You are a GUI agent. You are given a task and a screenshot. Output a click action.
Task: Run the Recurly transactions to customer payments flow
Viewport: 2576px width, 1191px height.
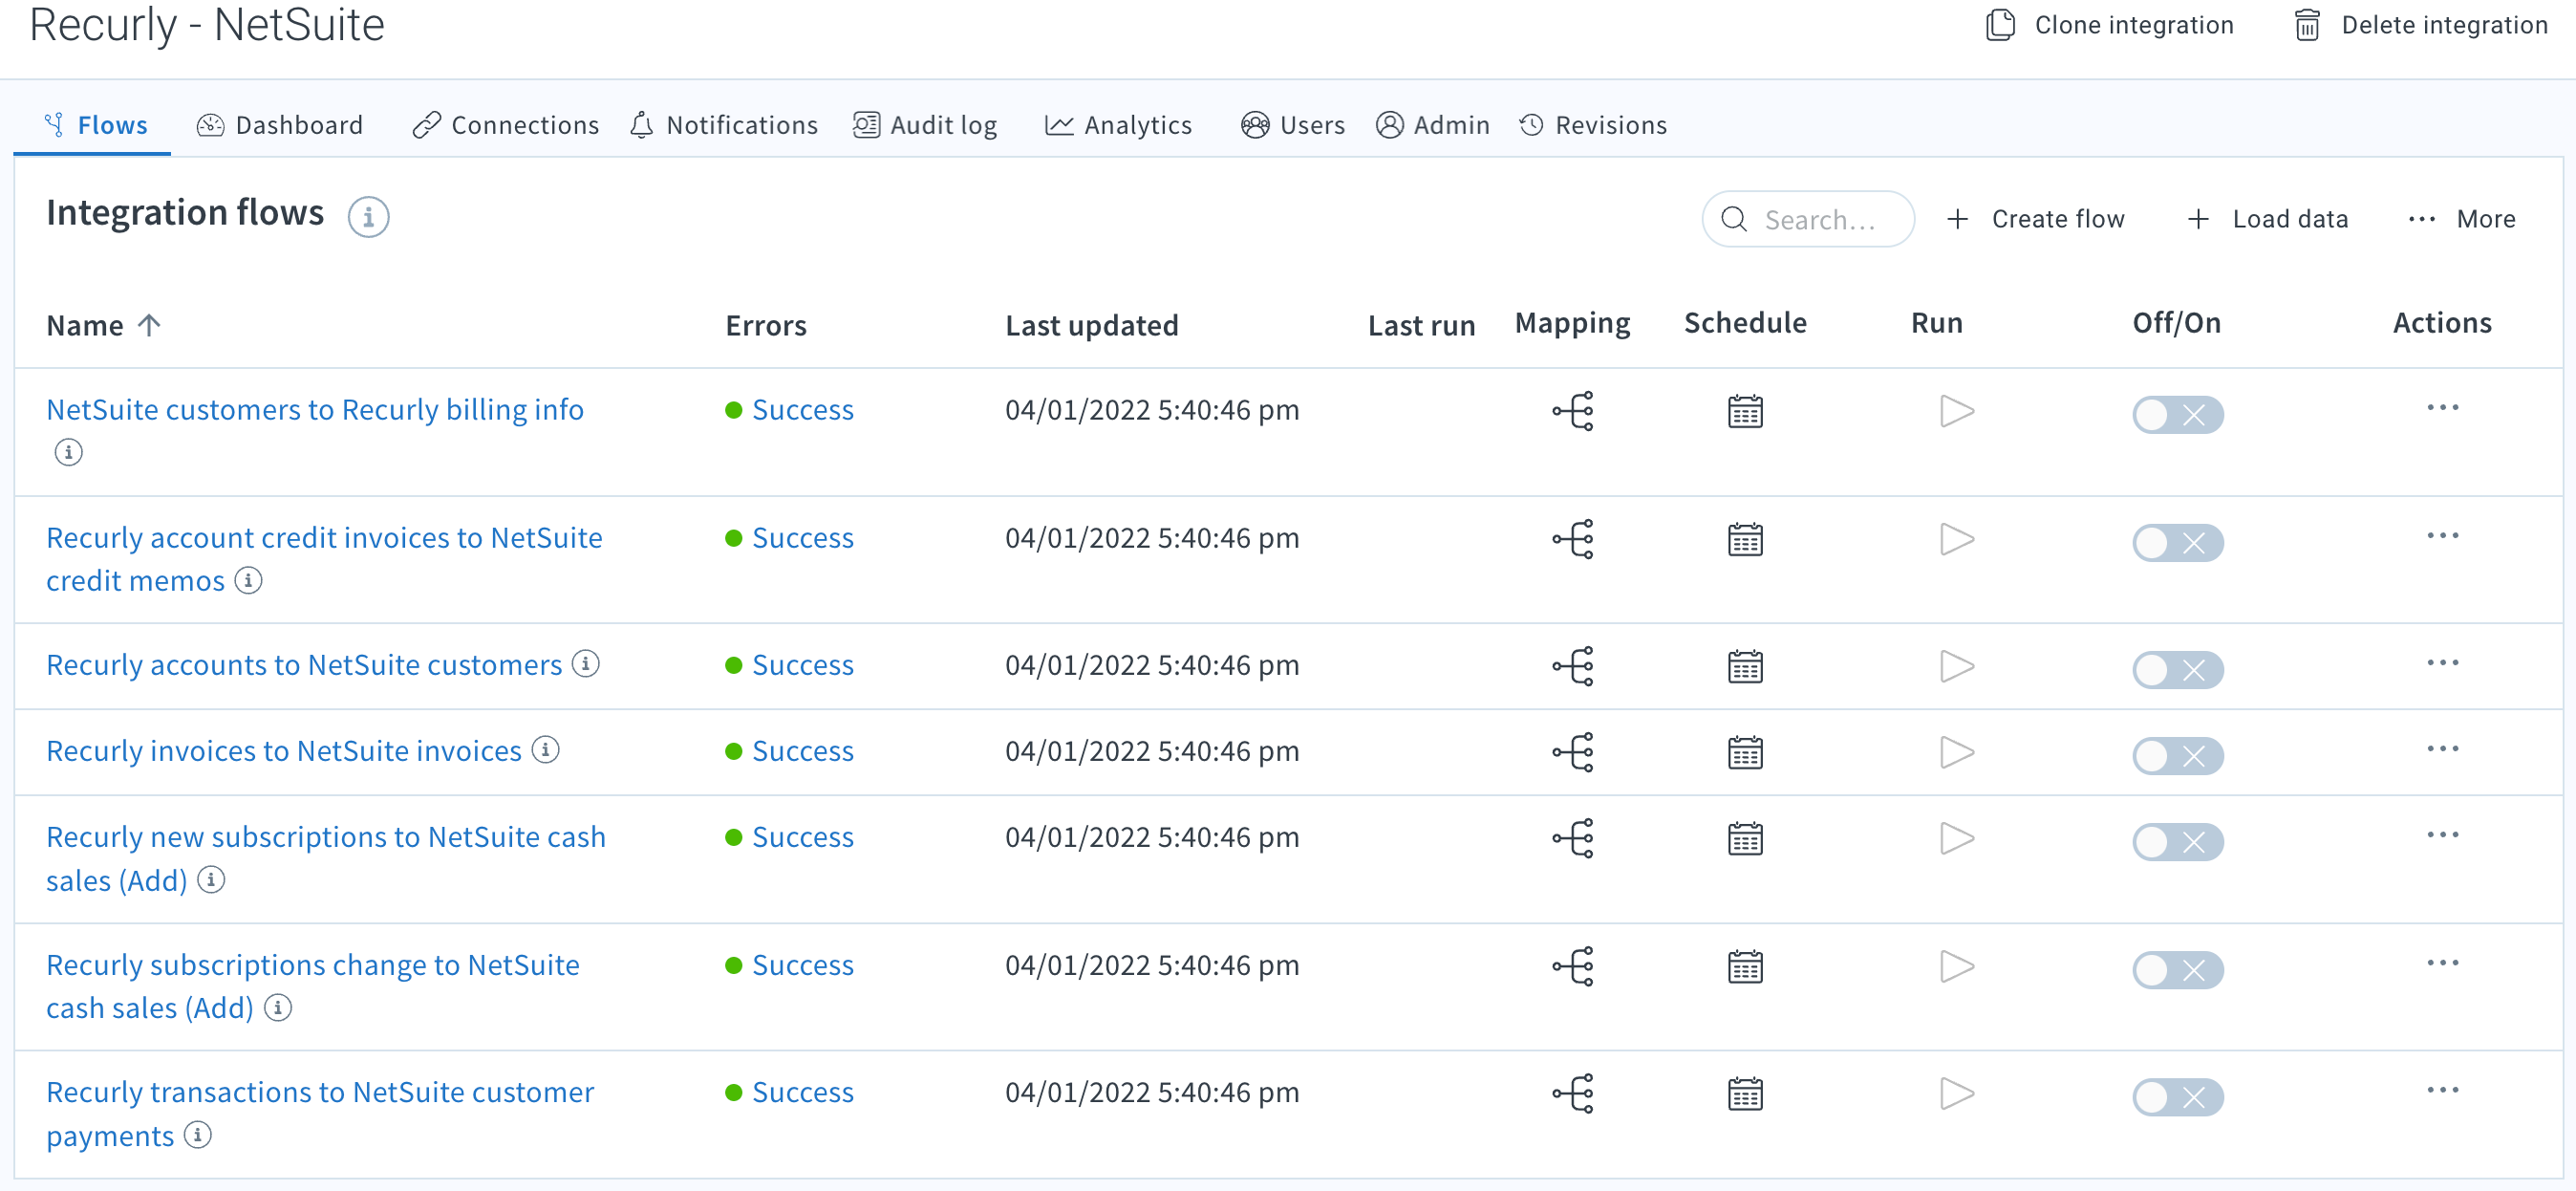pos(1956,1093)
